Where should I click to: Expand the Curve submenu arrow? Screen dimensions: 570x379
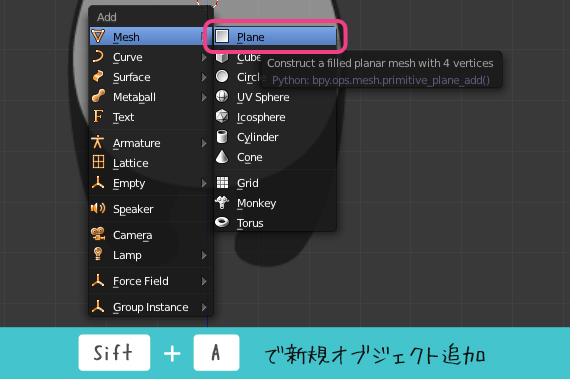[204, 57]
